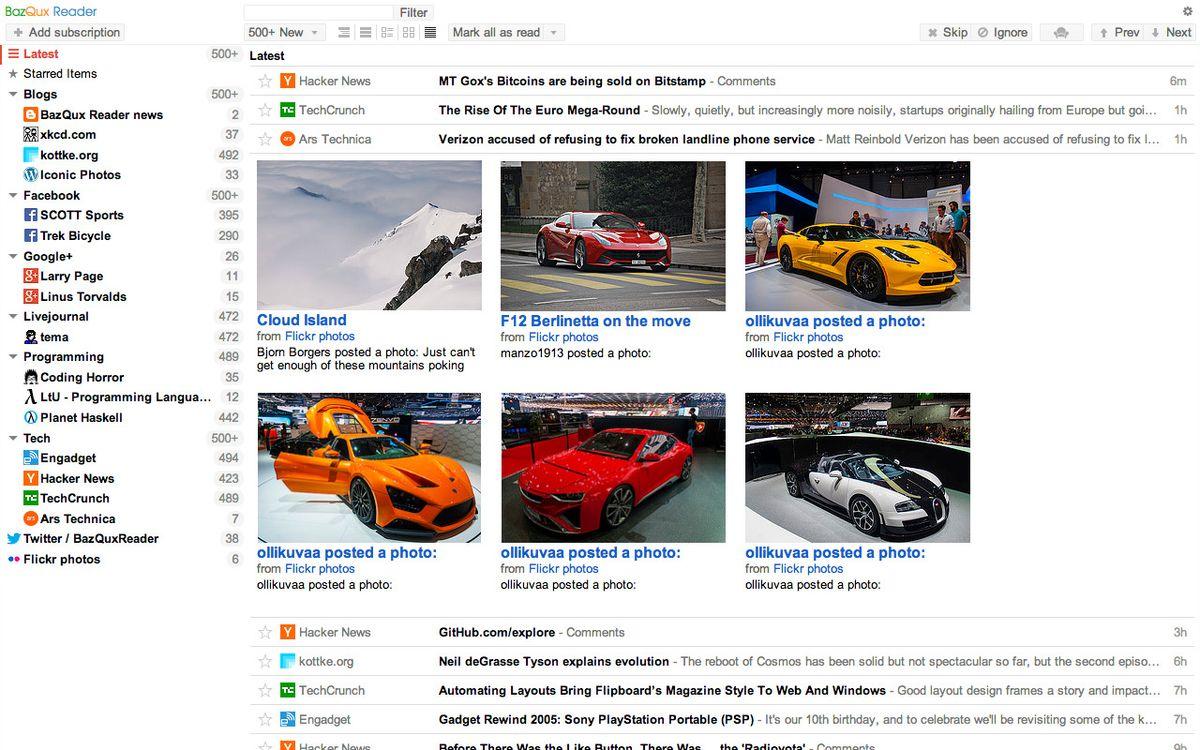Click the Ignore button
Viewport: 1200px width, 750px height.
[1003, 32]
